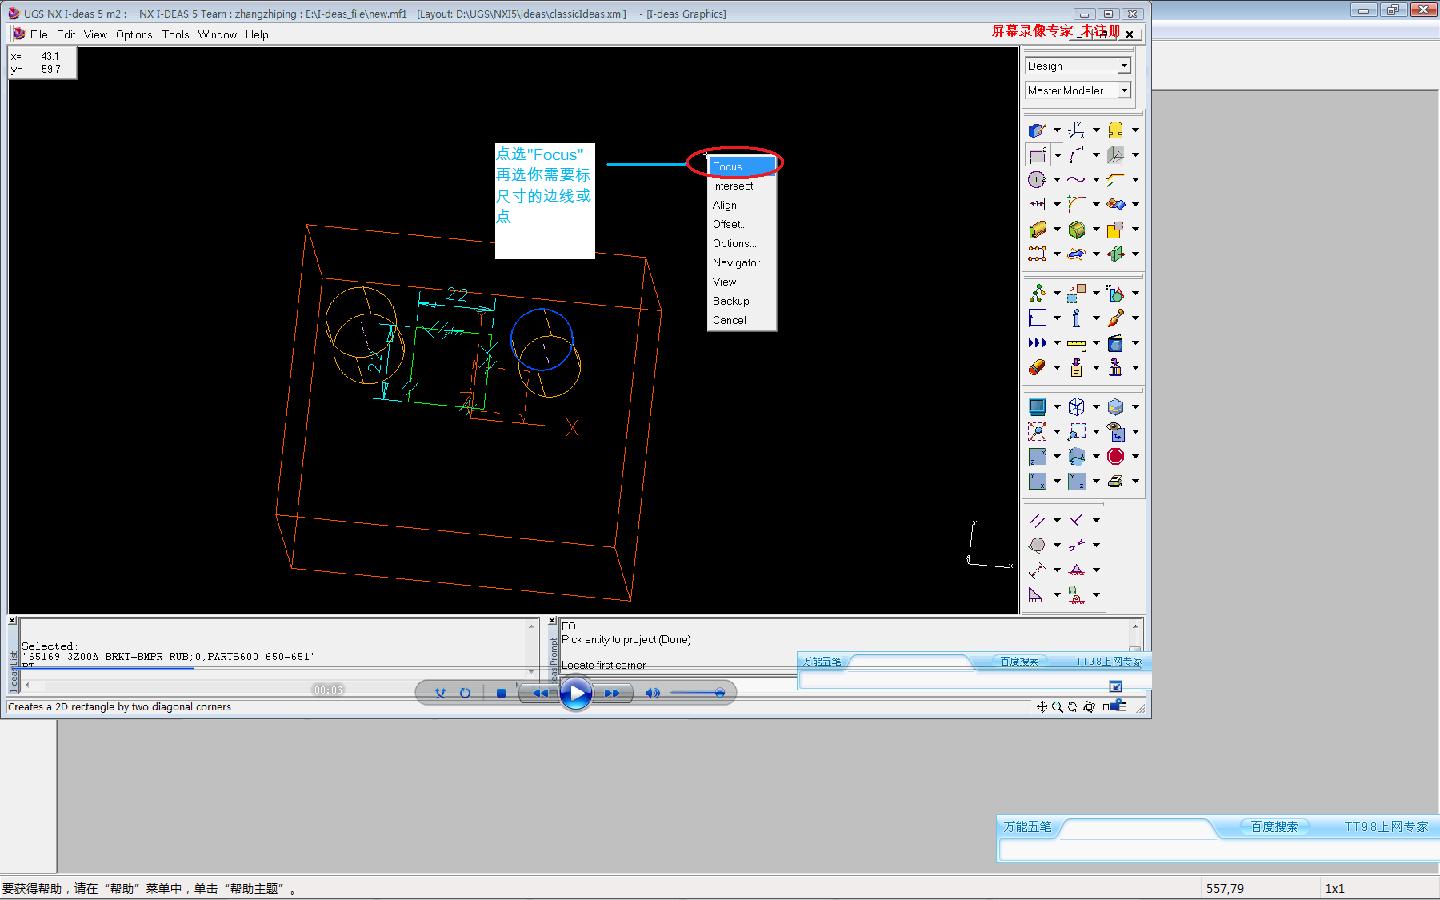Viewport: 1440px width, 900px height.
Task: Select the printer icon in toolbar
Action: coord(1115,481)
